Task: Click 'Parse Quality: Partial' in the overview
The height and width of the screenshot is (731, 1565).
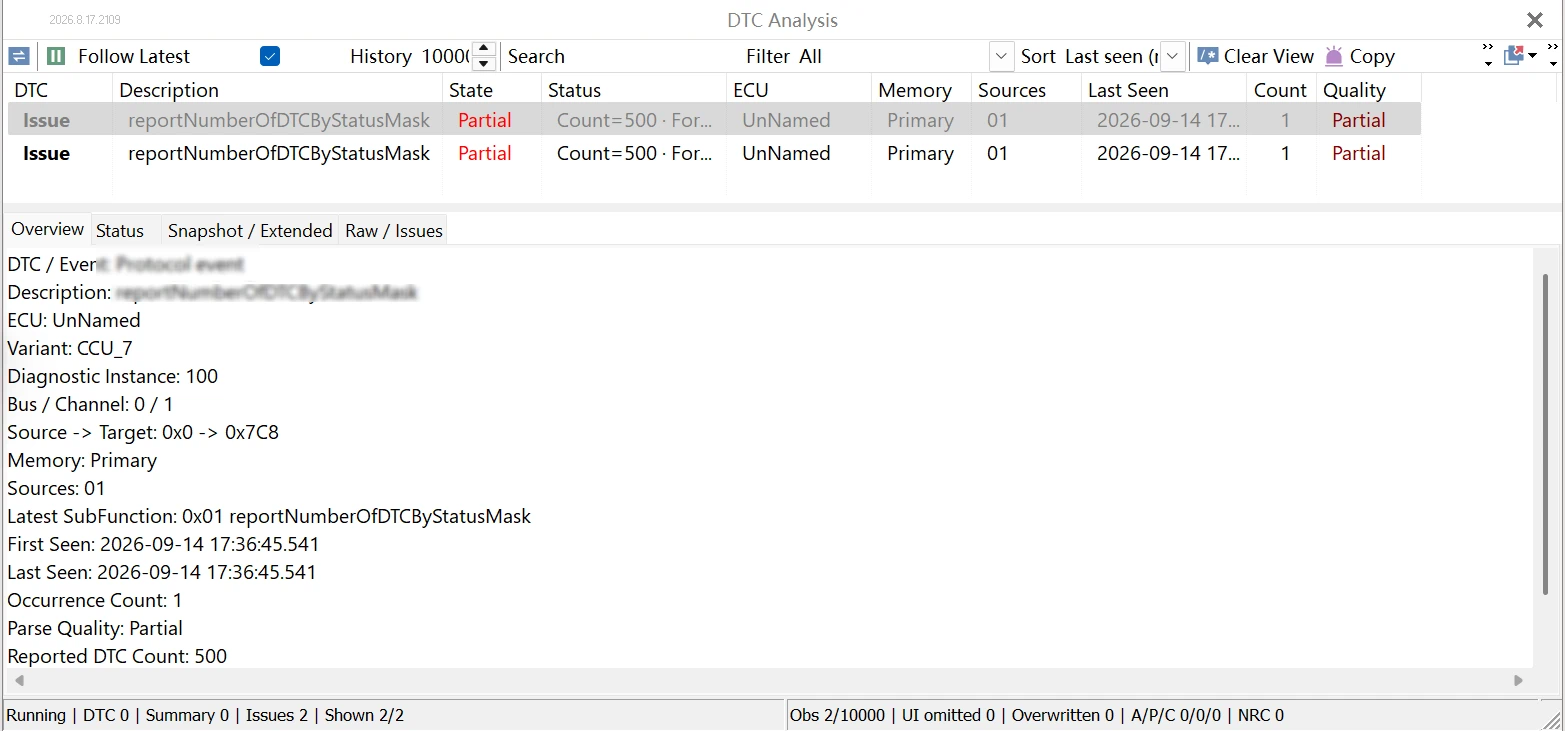Action: click(95, 628)
